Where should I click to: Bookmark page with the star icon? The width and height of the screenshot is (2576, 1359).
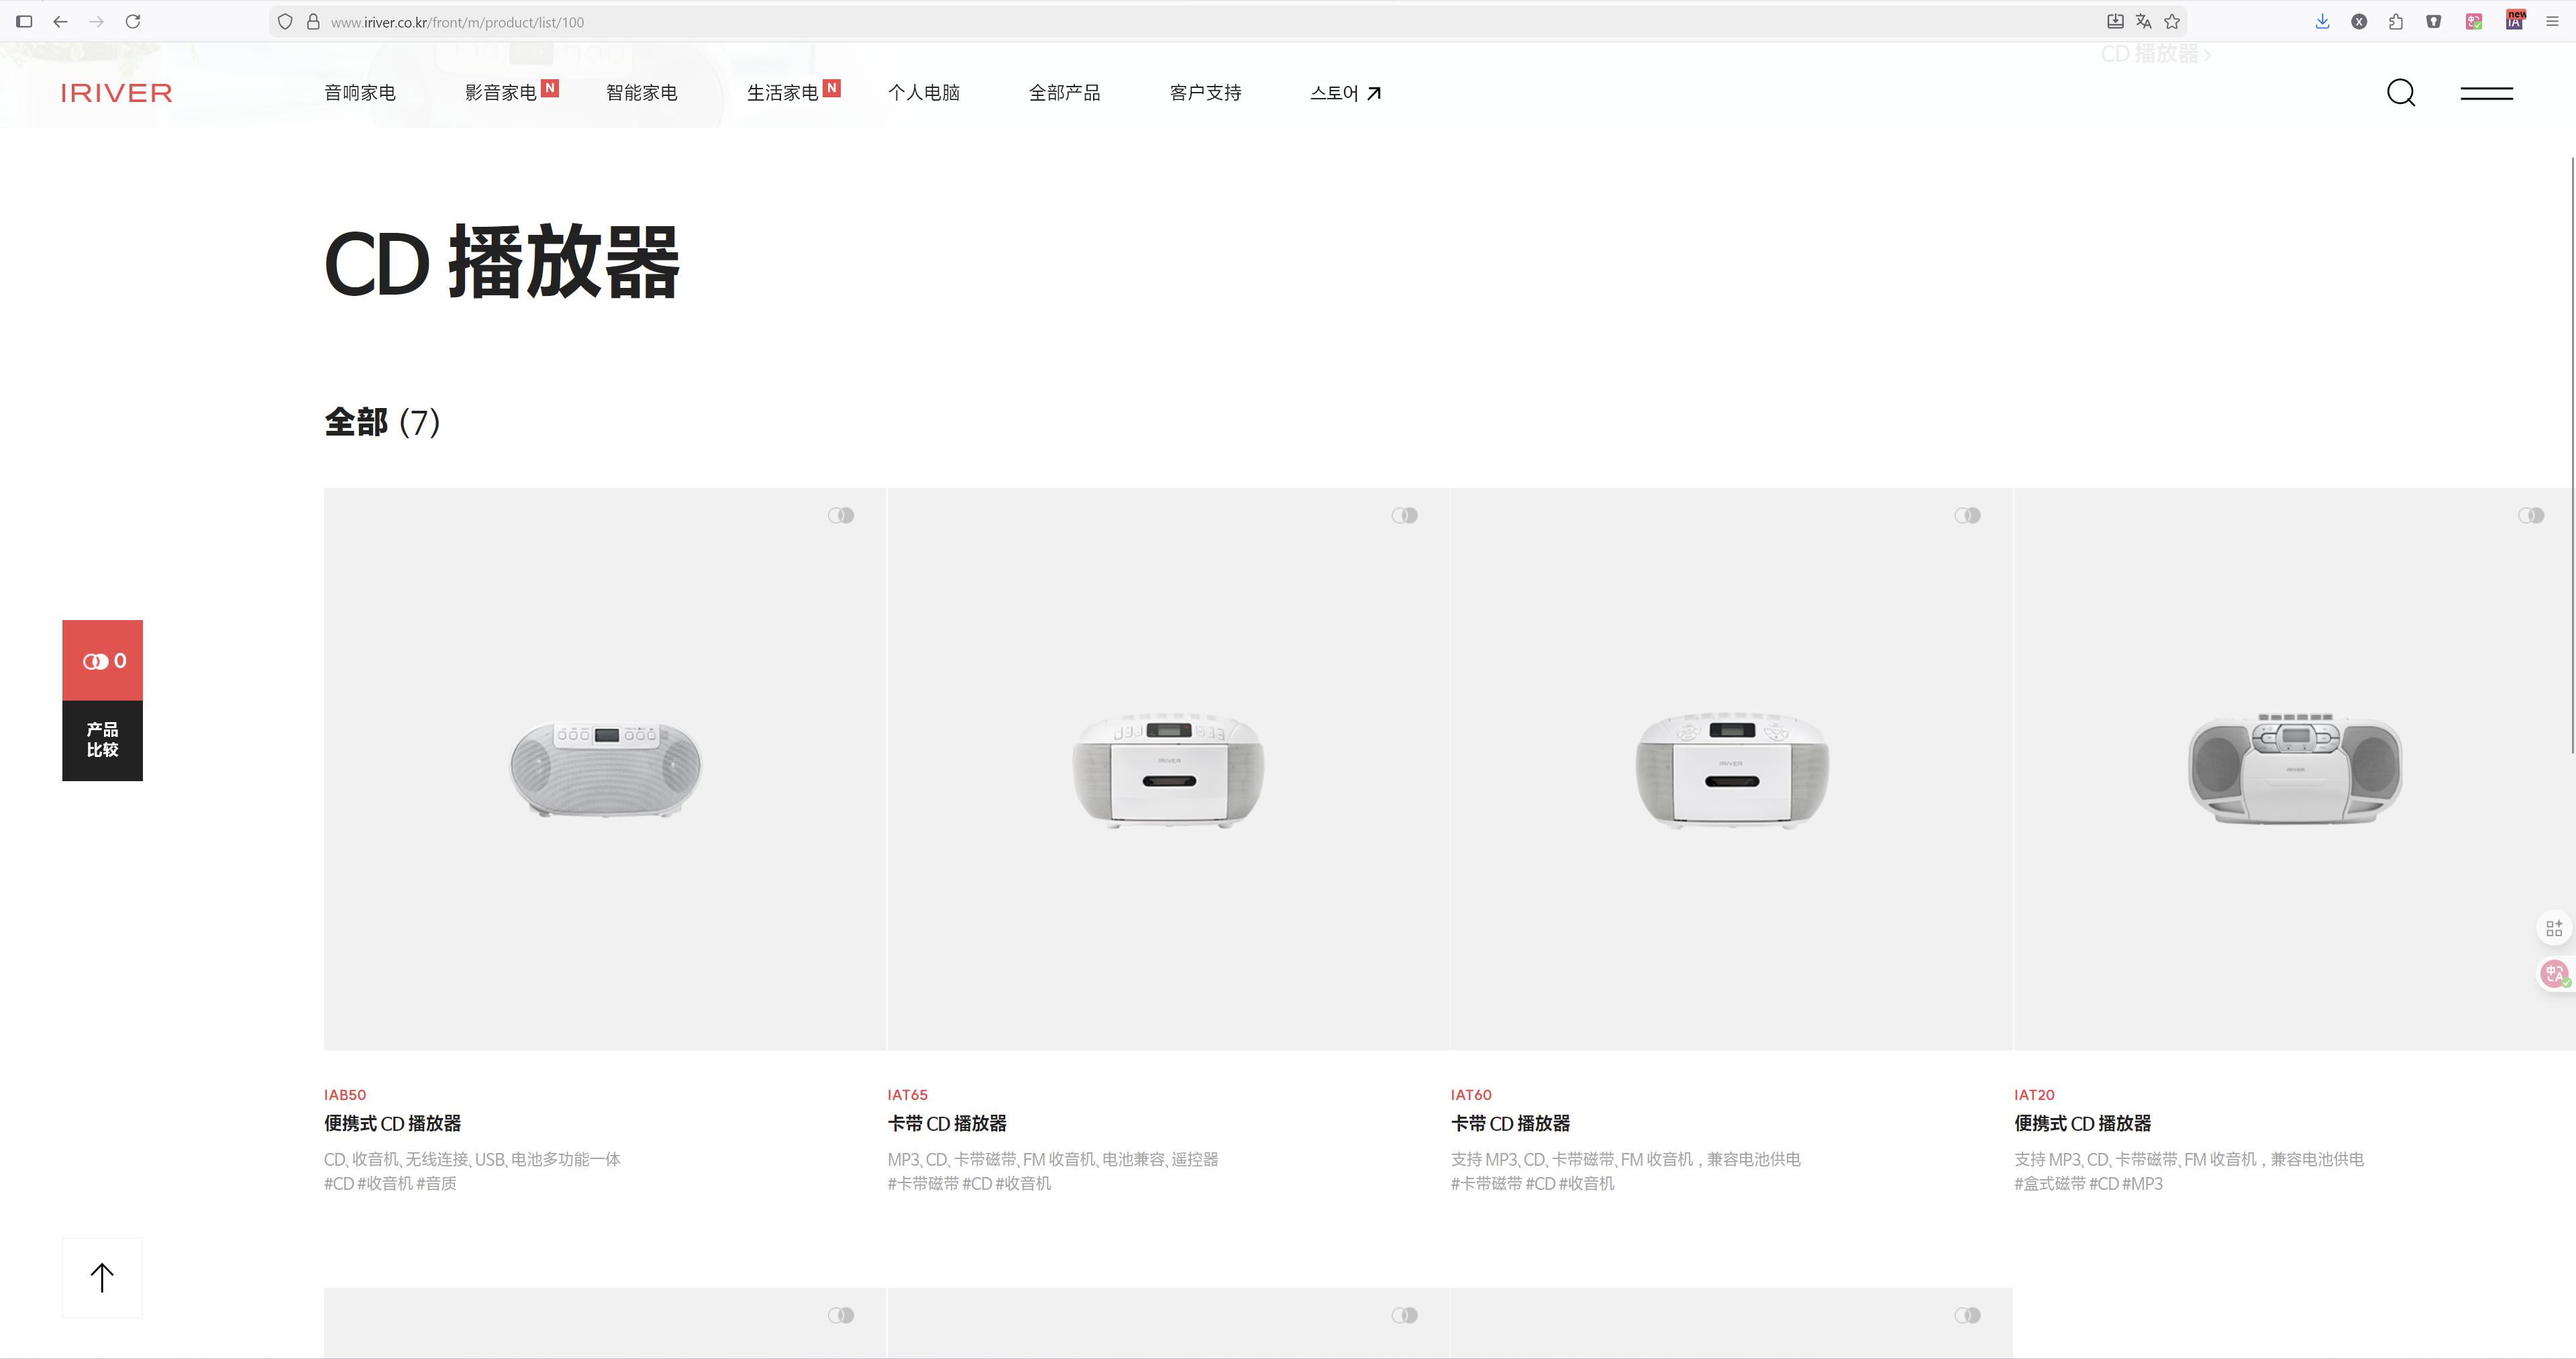[x=2172, y=21]
